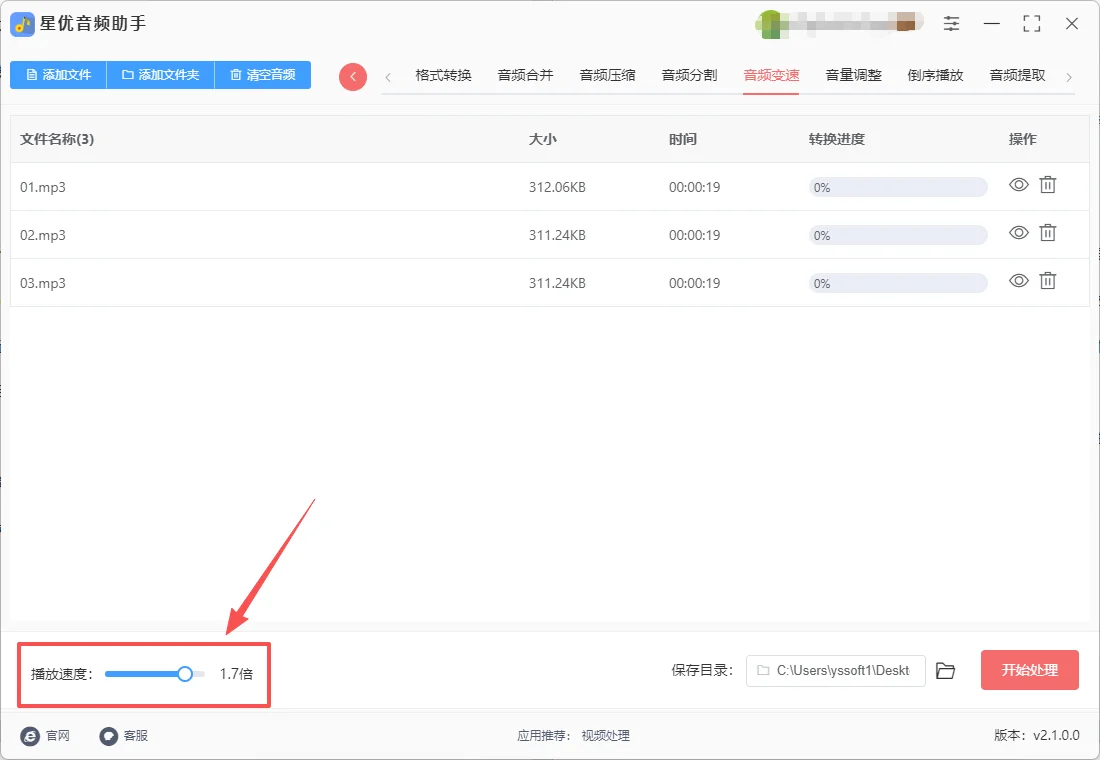1100x760 pixels.
Task: Open the settings sliders icon in the title bar
Action: point(951,23)
